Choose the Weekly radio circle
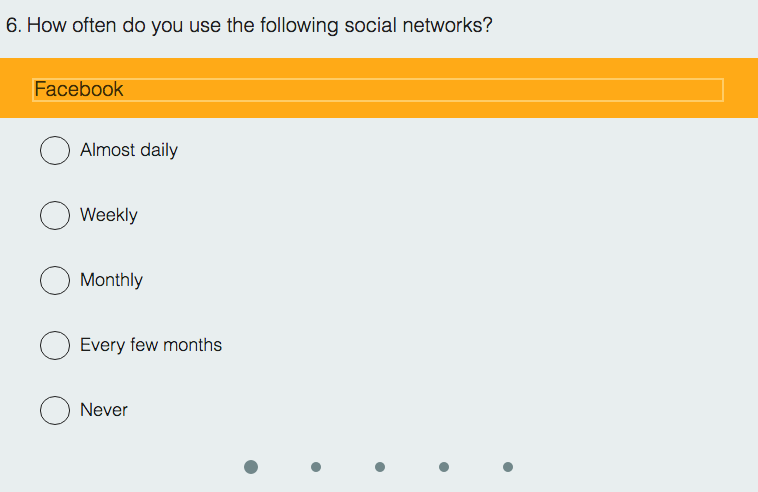 click(55, 215)
